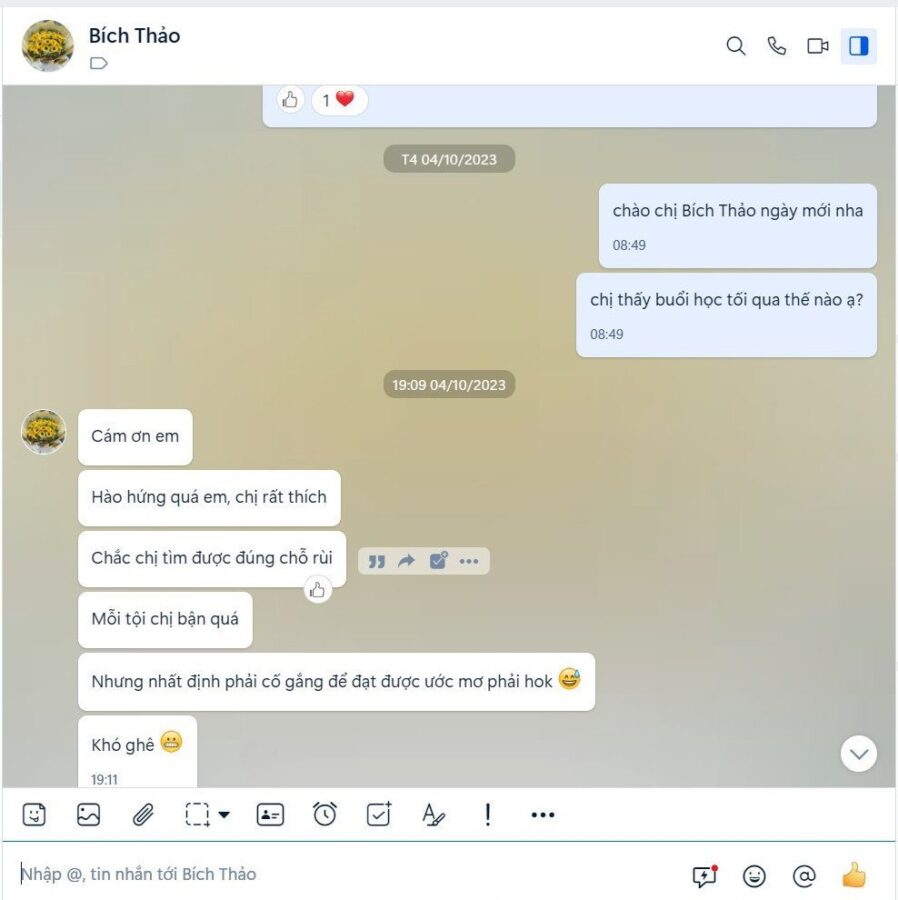Open the sticker picker in toolbar

coord(34,814)
